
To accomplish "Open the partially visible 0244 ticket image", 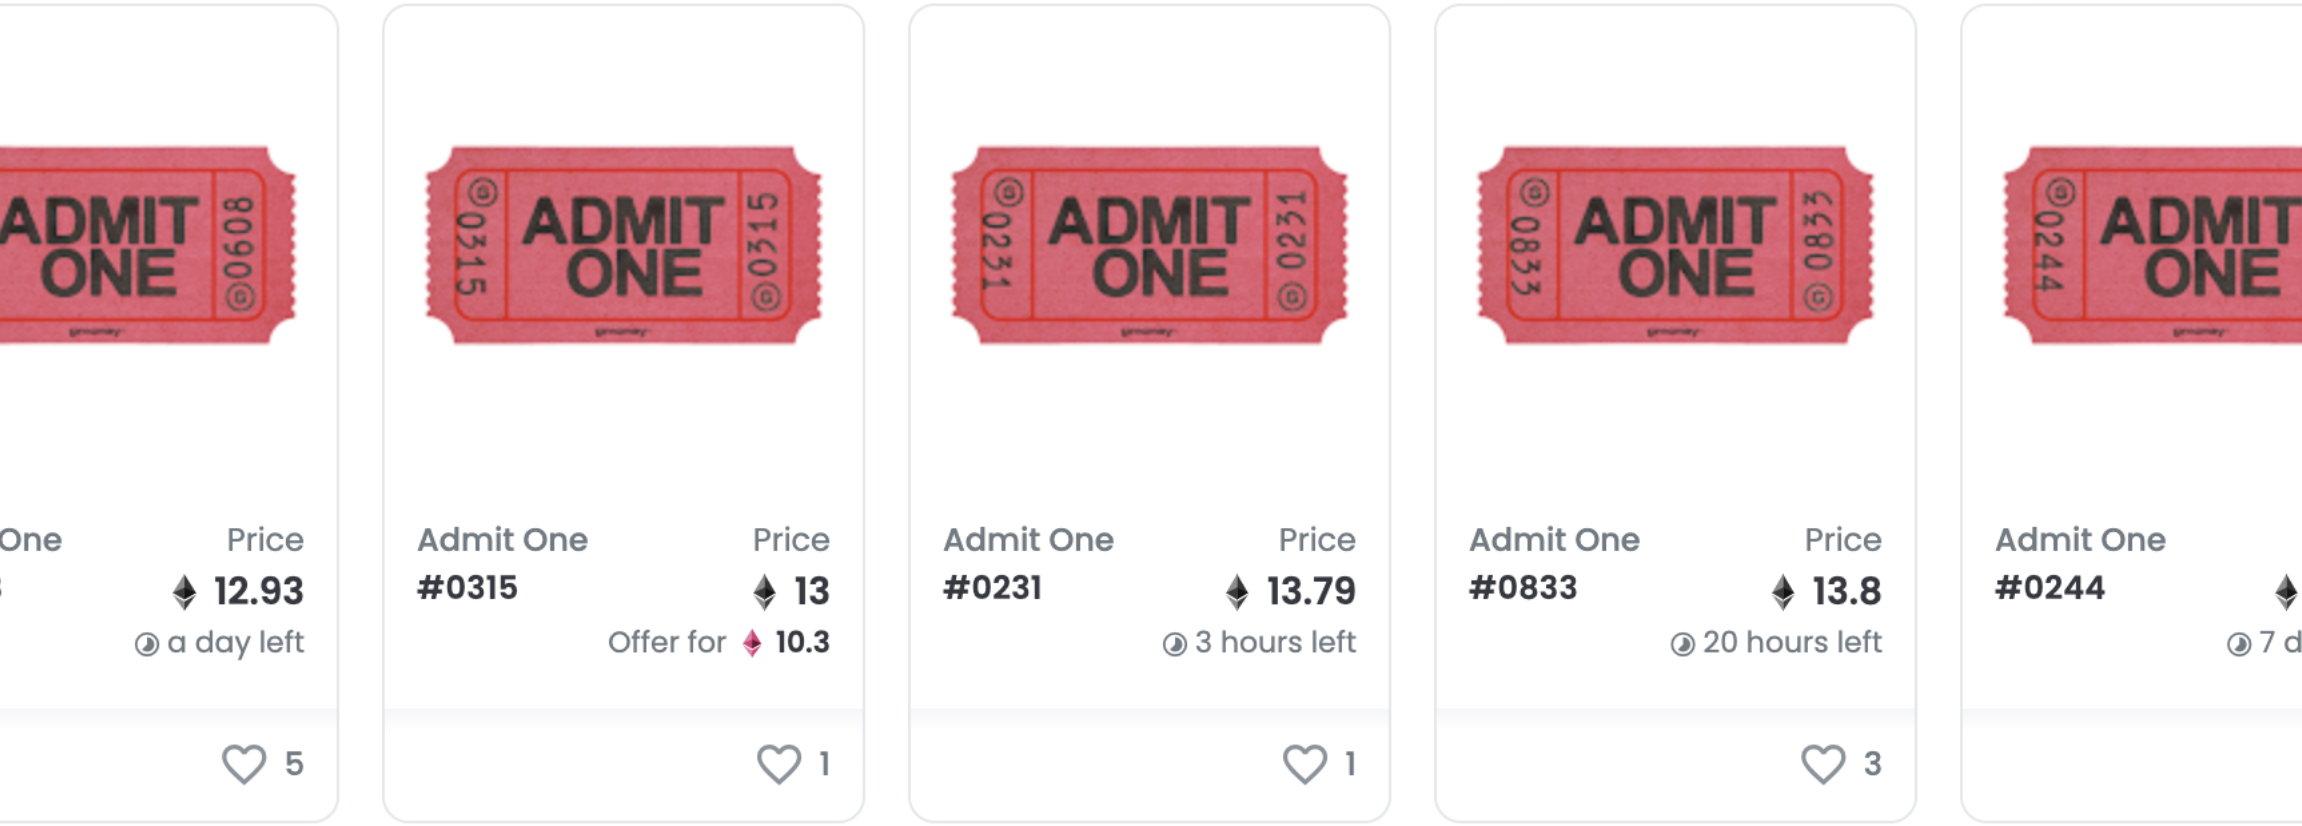I will [x=2152, y=245].
